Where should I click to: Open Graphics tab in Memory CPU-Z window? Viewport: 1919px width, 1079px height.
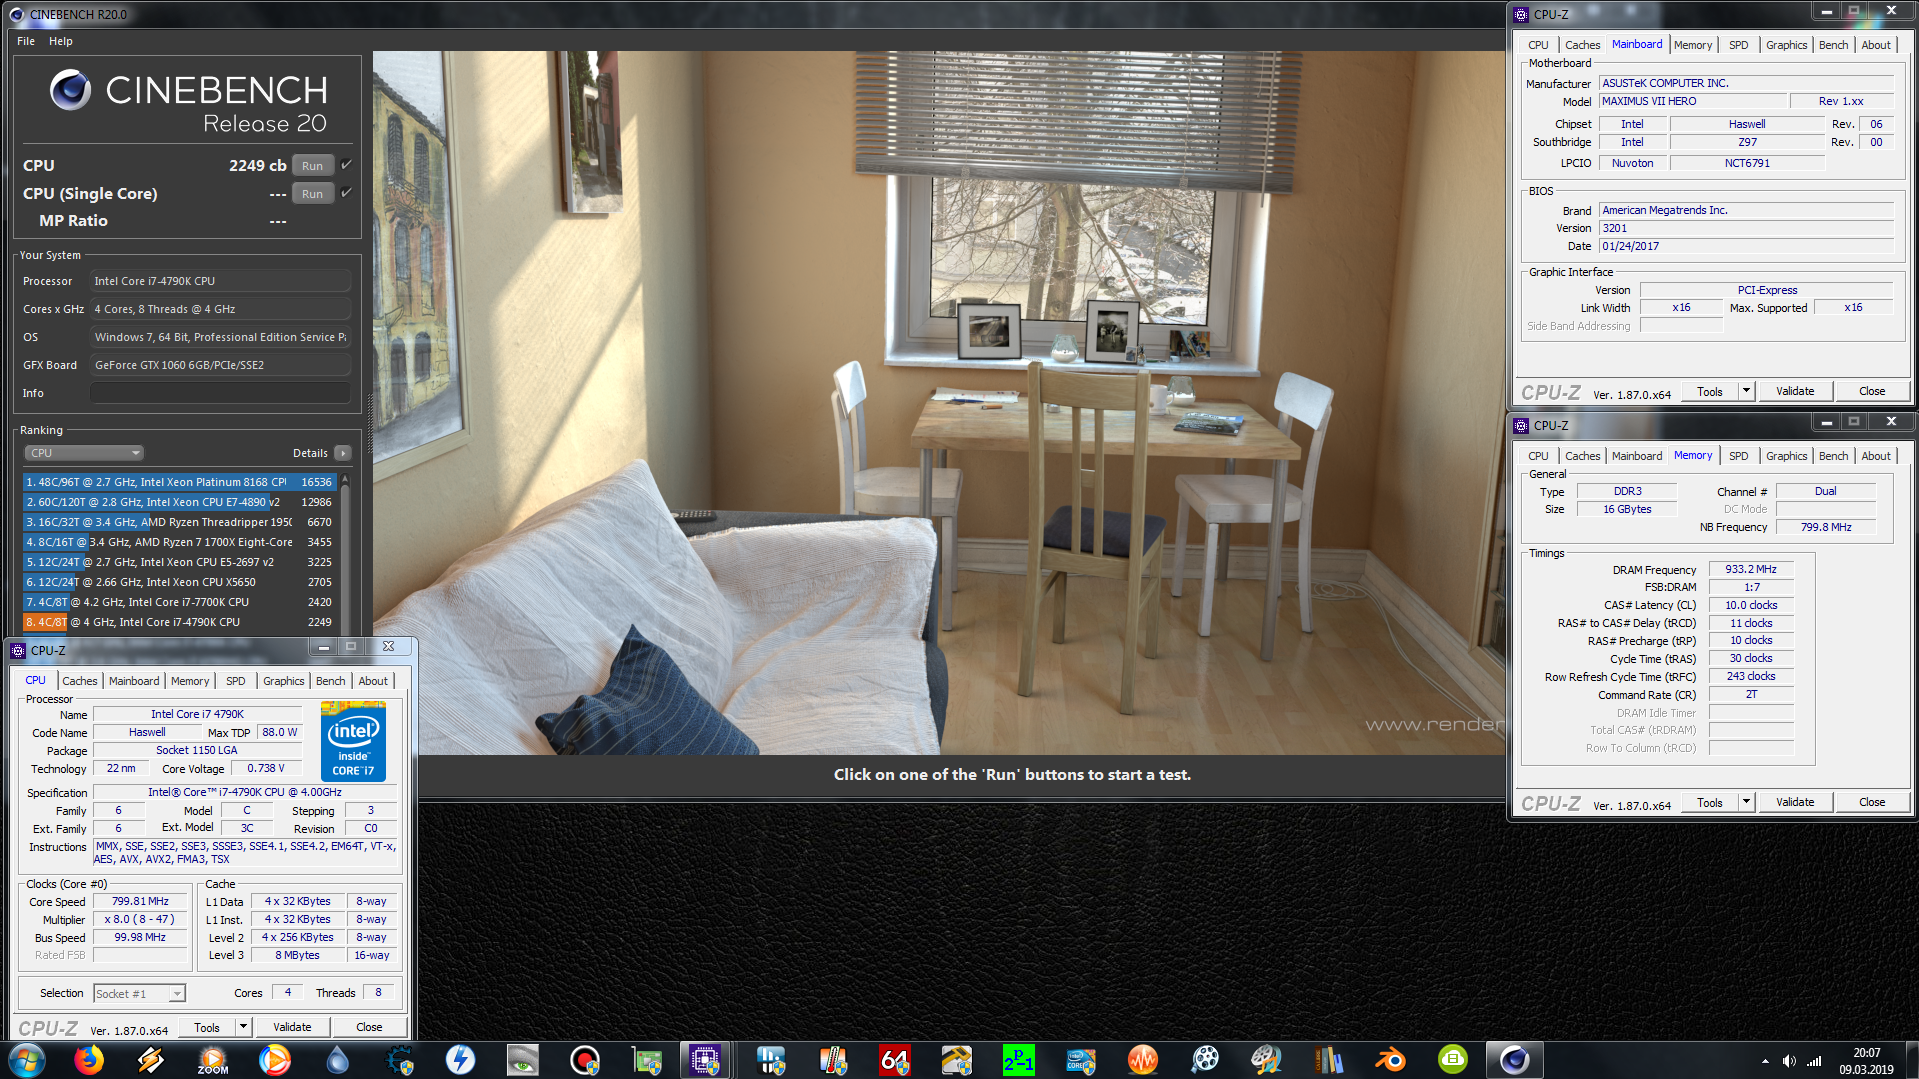point(1786,456)
